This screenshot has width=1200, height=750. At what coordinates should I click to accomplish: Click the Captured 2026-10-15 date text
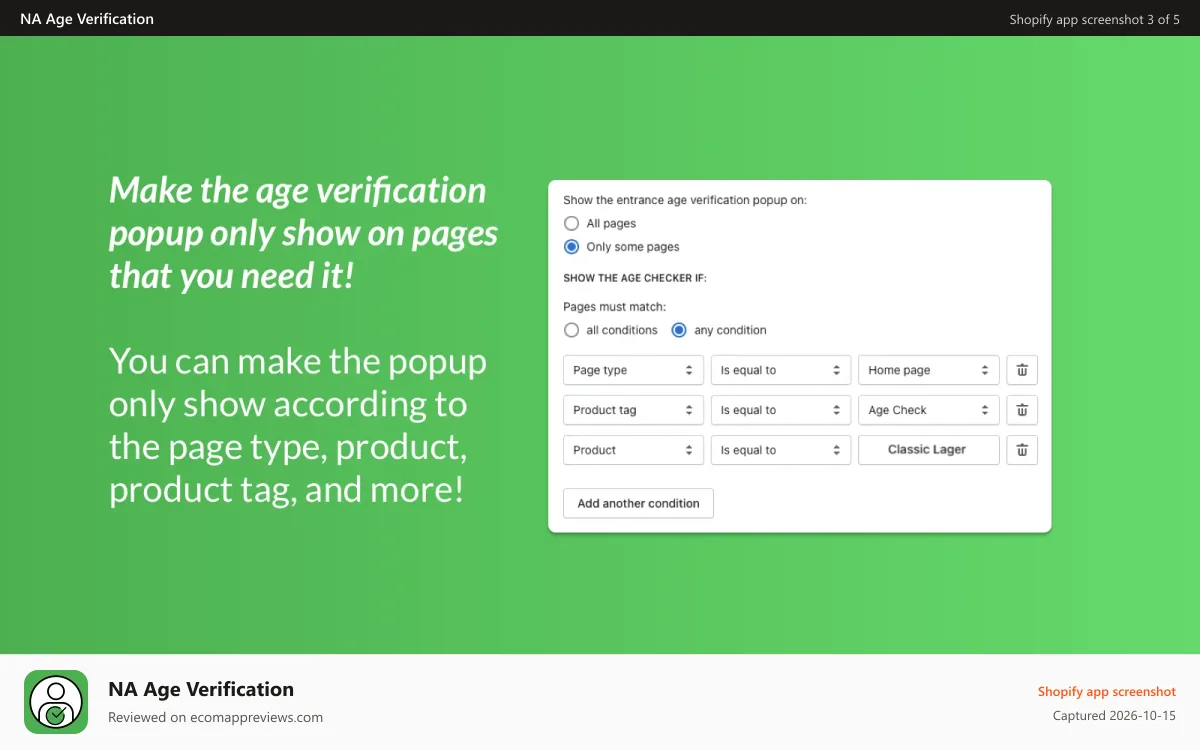[x=1114, y=716]
